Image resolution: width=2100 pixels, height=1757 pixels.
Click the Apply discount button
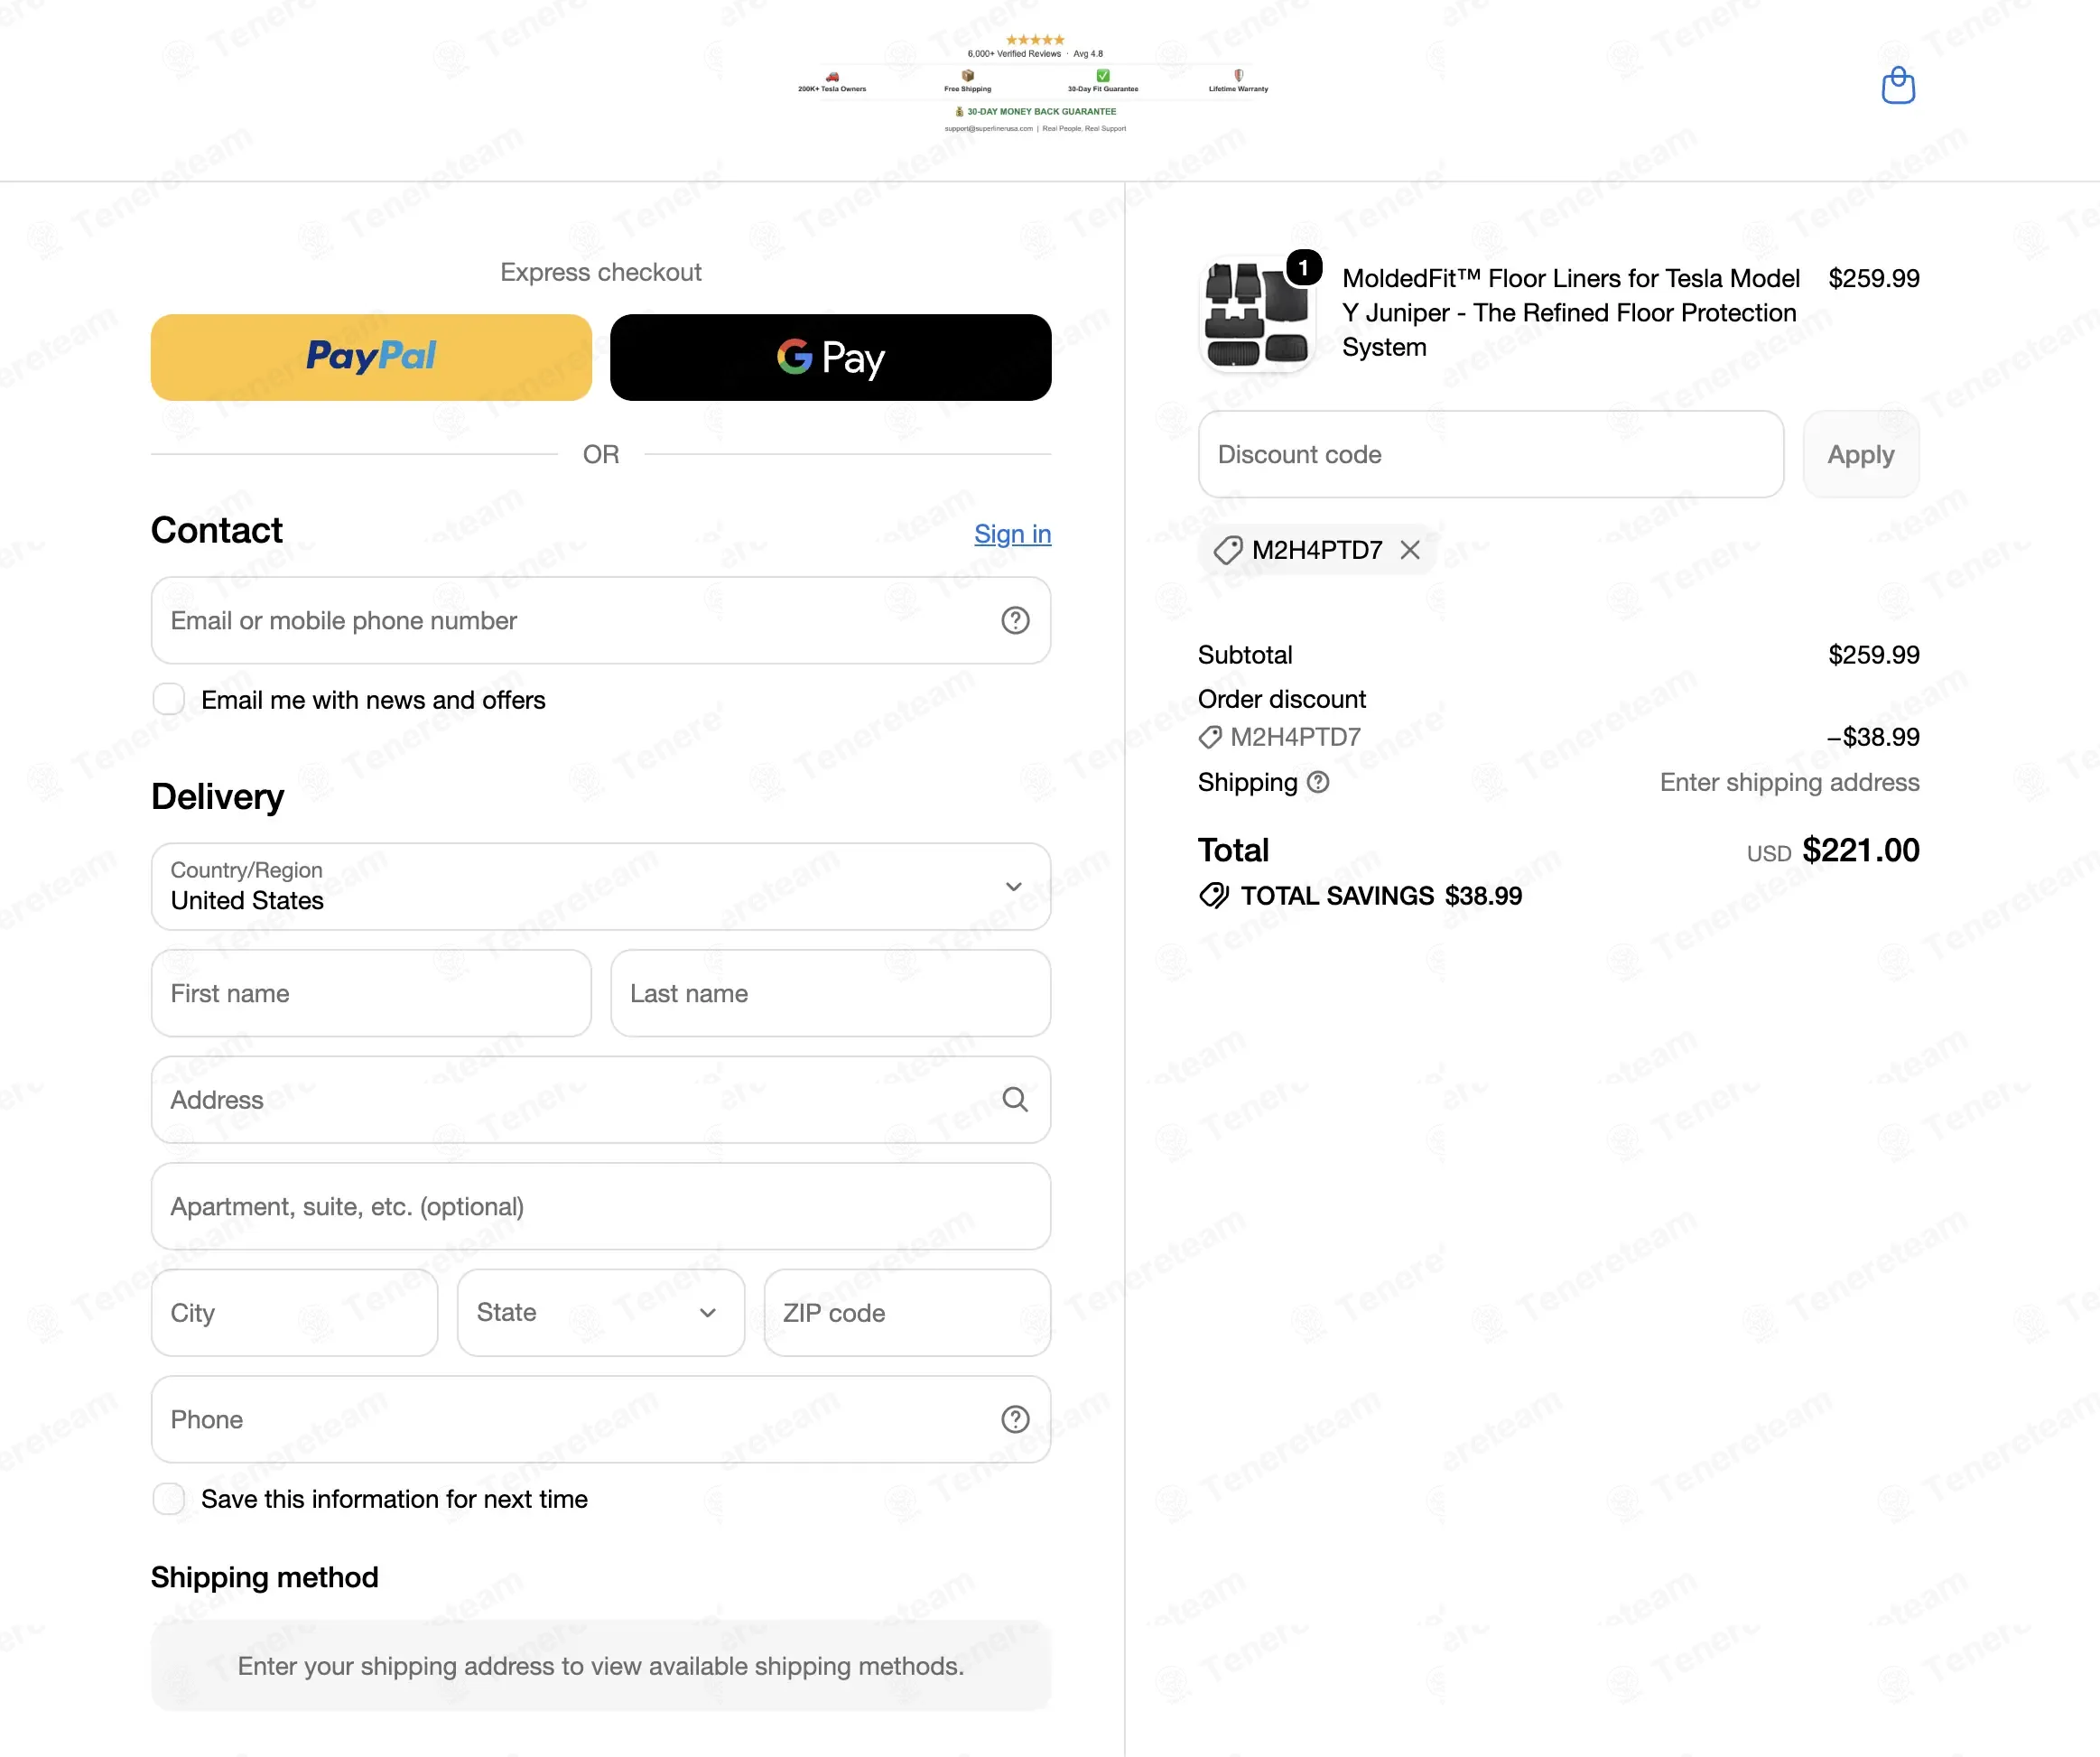click(x=1860, y=454)
